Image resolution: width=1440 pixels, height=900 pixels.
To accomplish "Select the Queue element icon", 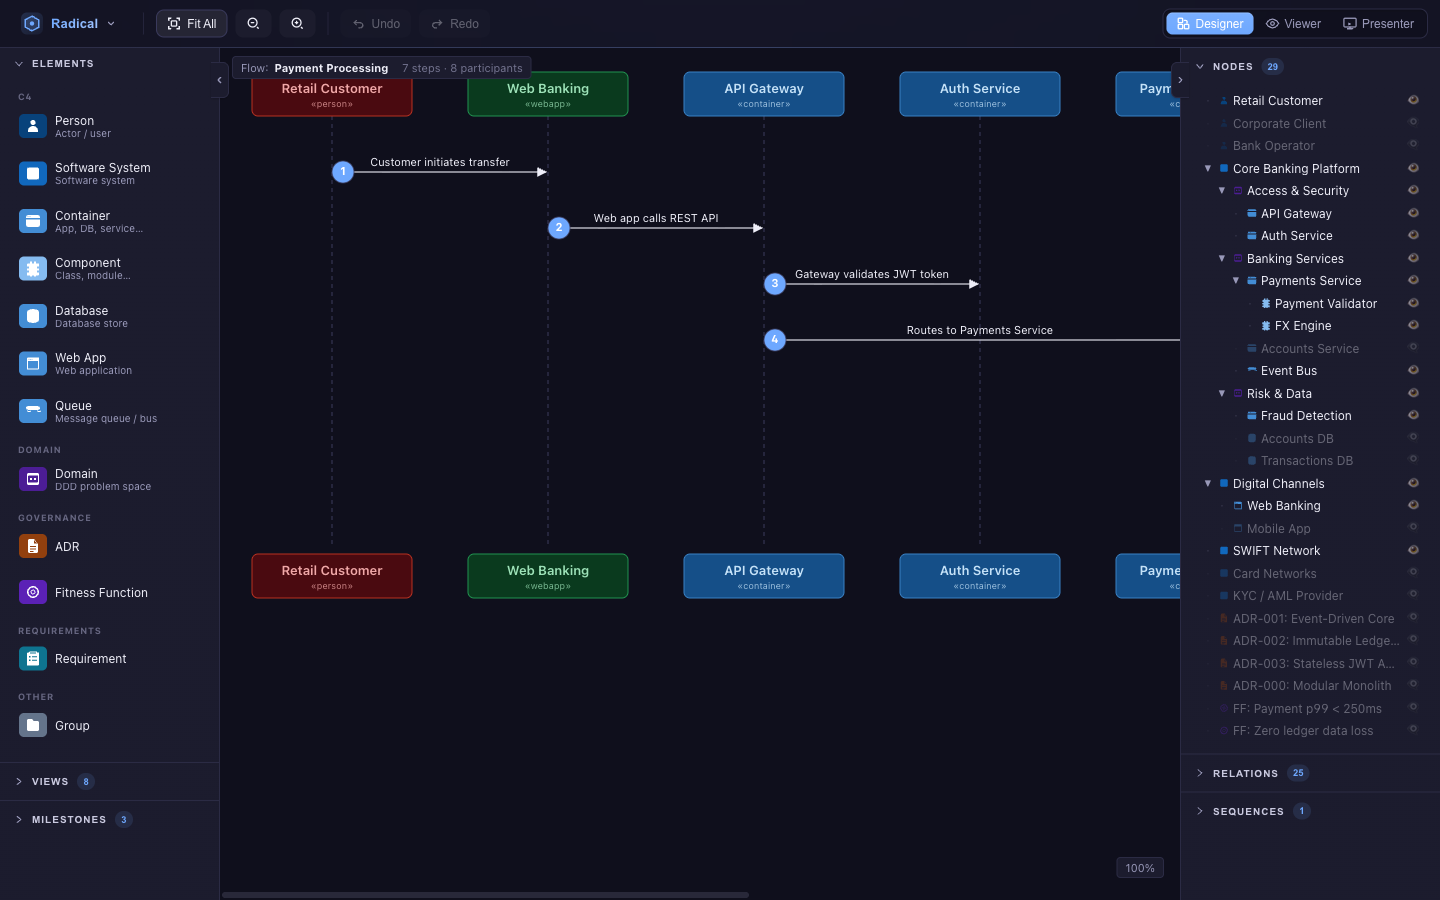I will point(33,411).
